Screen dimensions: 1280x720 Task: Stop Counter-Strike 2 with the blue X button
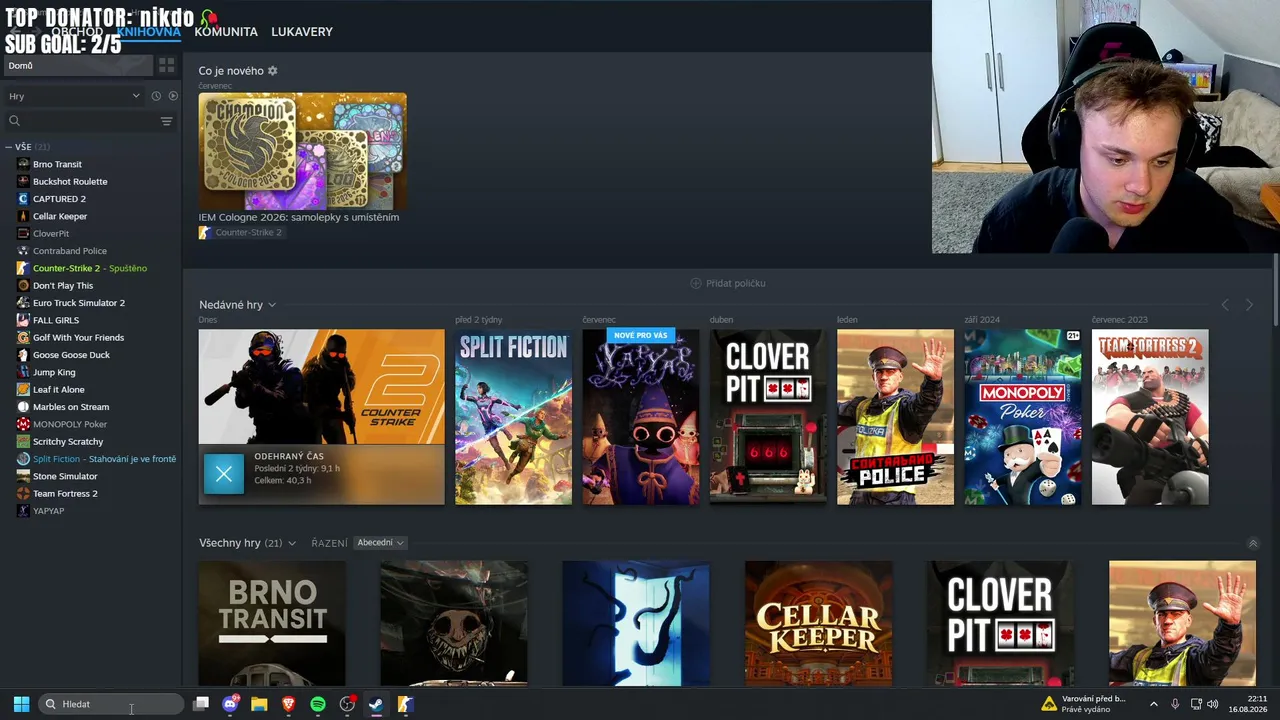(x=224, y=474)
